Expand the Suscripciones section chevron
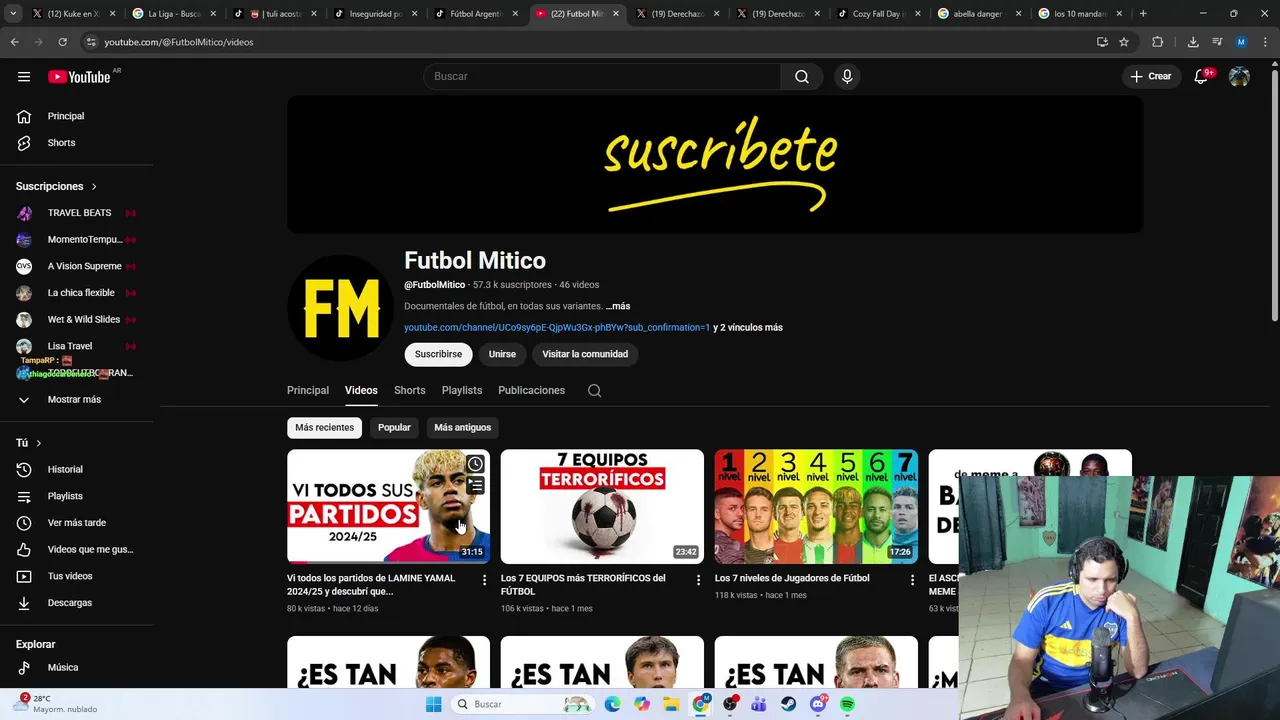Viewport: 1280px width, 720px height. point(94,187)
